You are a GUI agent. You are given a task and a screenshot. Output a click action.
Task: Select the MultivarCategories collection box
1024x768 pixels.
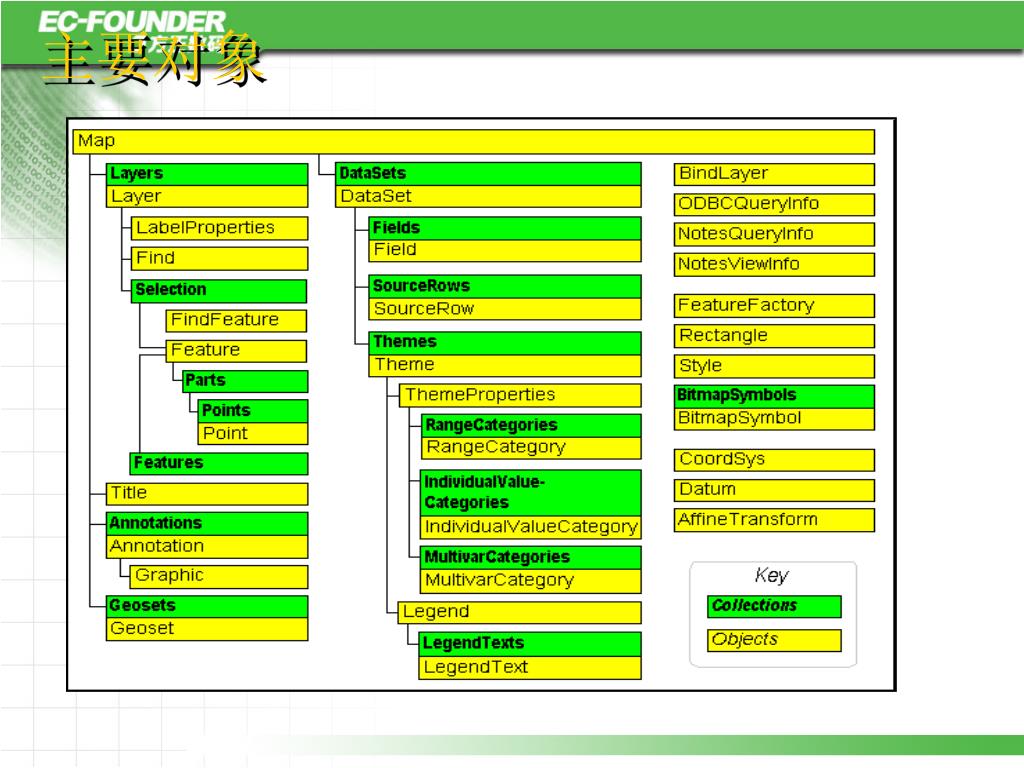[x=530, y=558]
